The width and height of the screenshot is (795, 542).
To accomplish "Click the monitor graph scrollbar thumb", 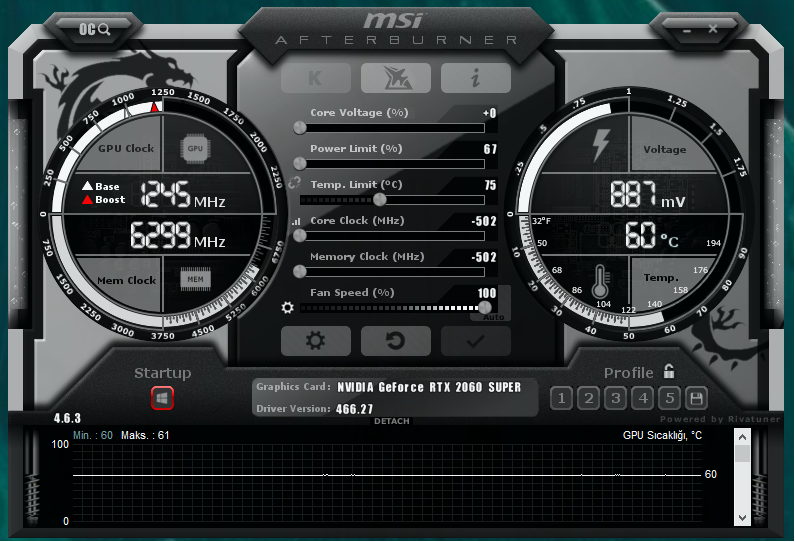I will coord(742,454).
